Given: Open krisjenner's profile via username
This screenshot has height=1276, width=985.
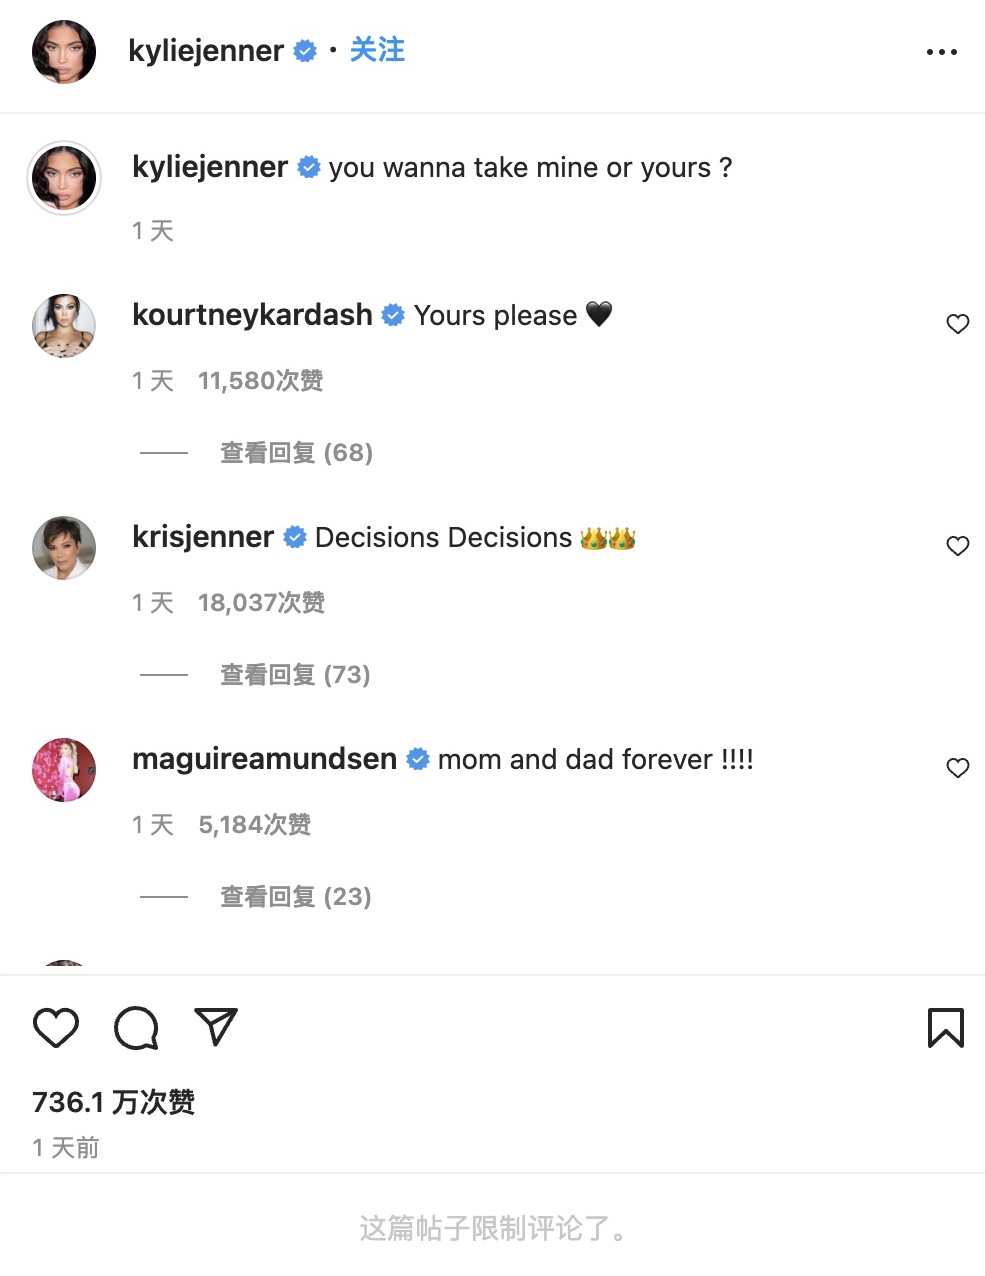Looking at the screenshot, I should point(203,537).
